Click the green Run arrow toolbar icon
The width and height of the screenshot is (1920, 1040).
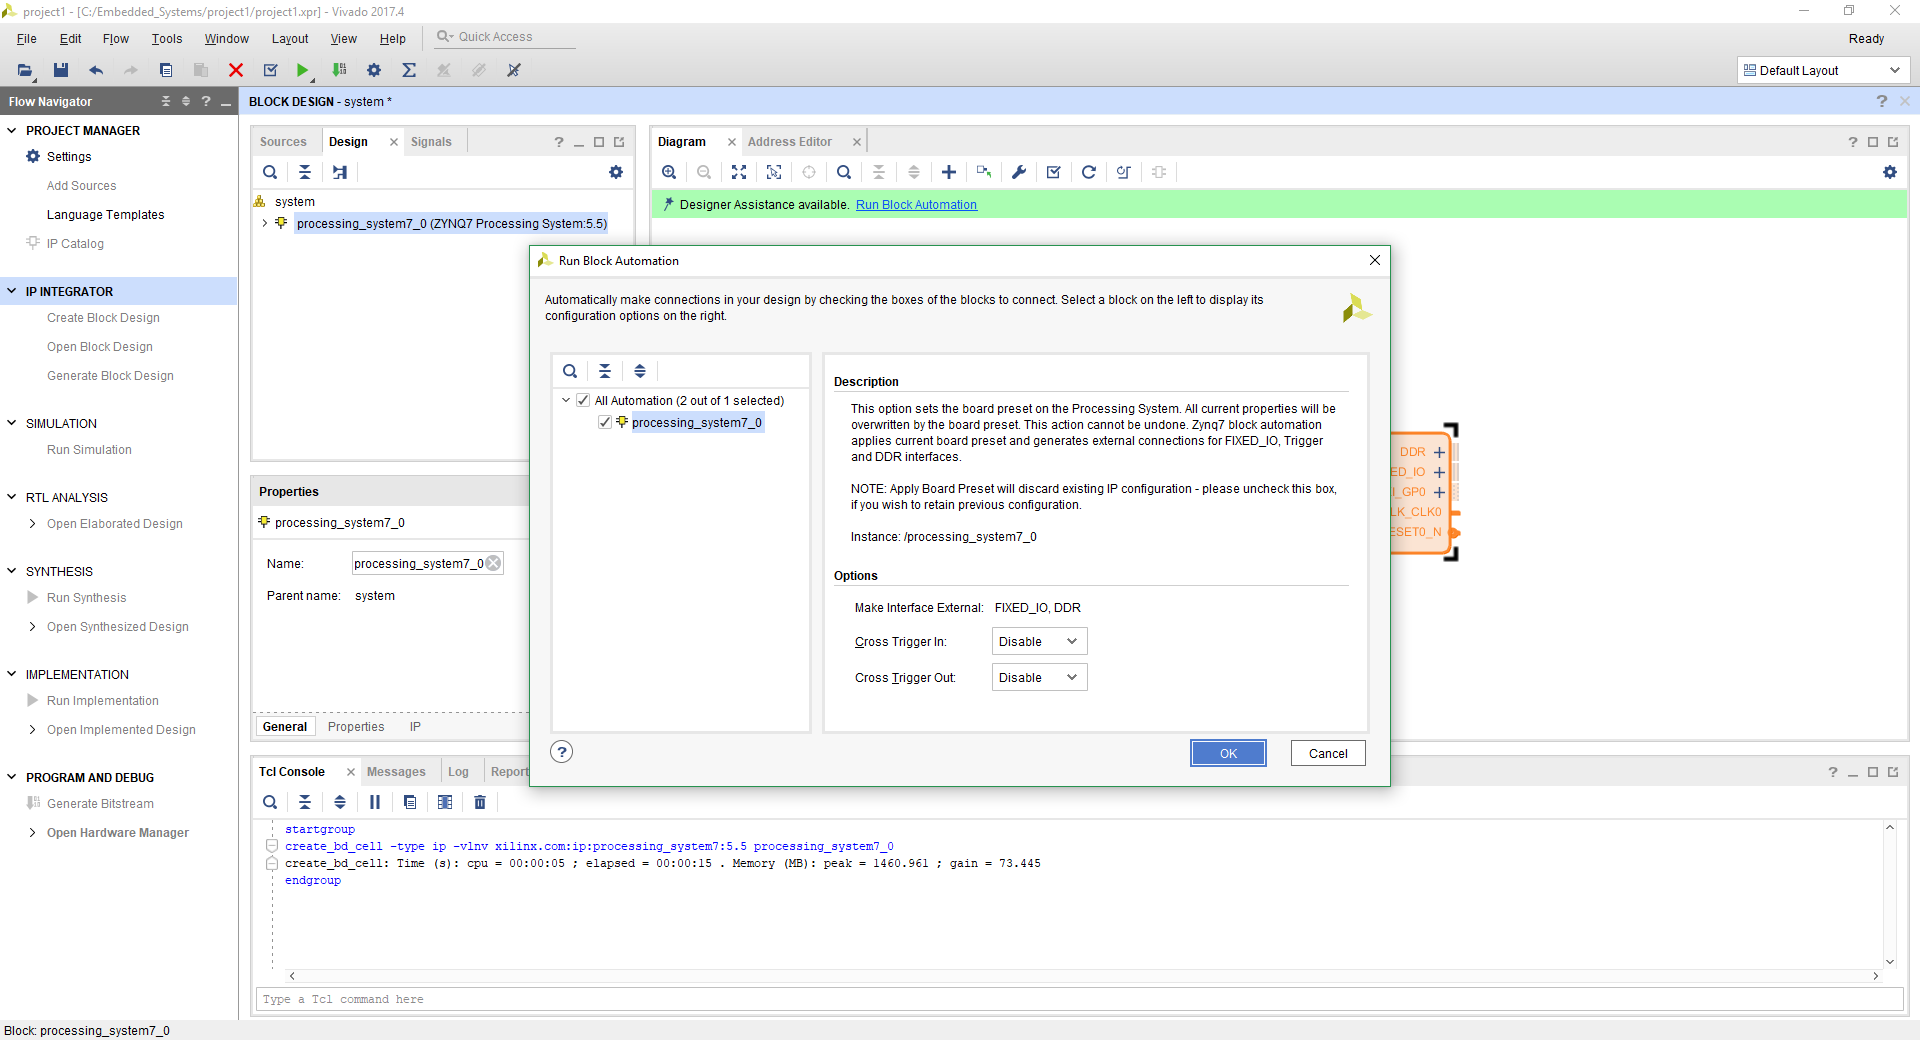click(302, 70)
